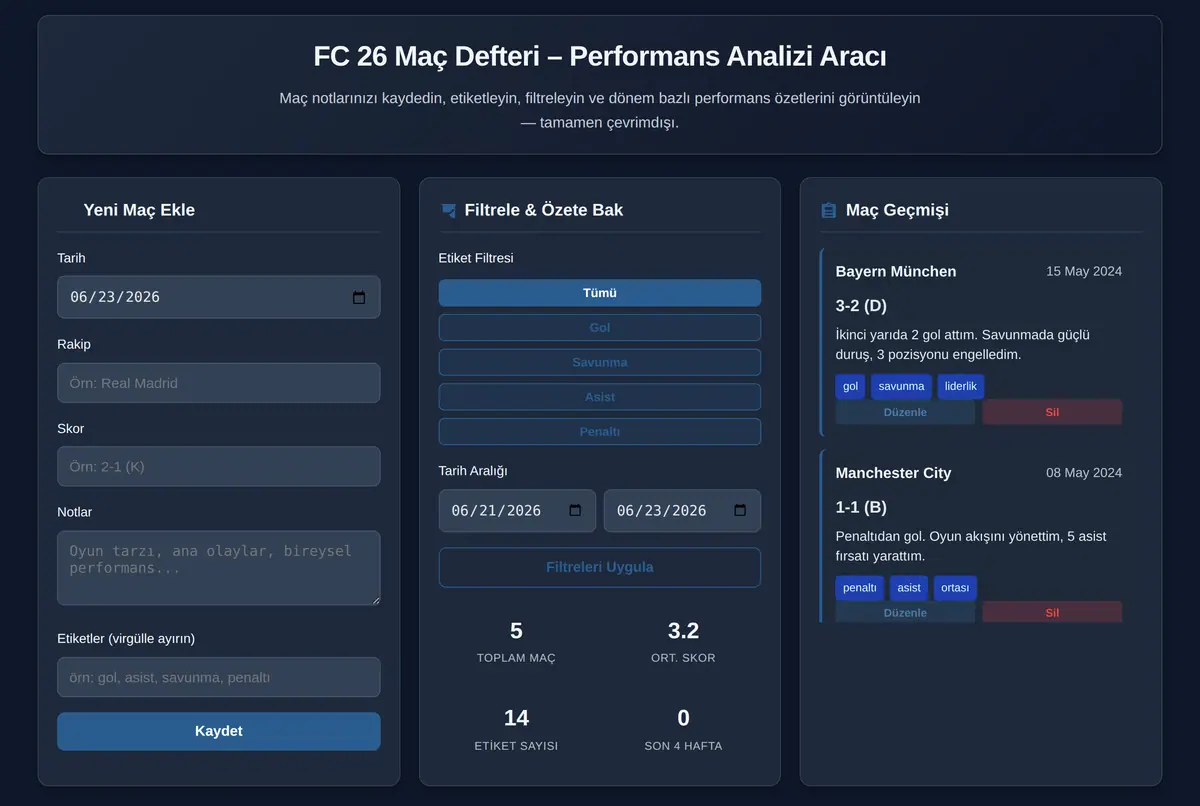Click the 'savunma' tag chip

pyautogui.click(x=902, y=387)
